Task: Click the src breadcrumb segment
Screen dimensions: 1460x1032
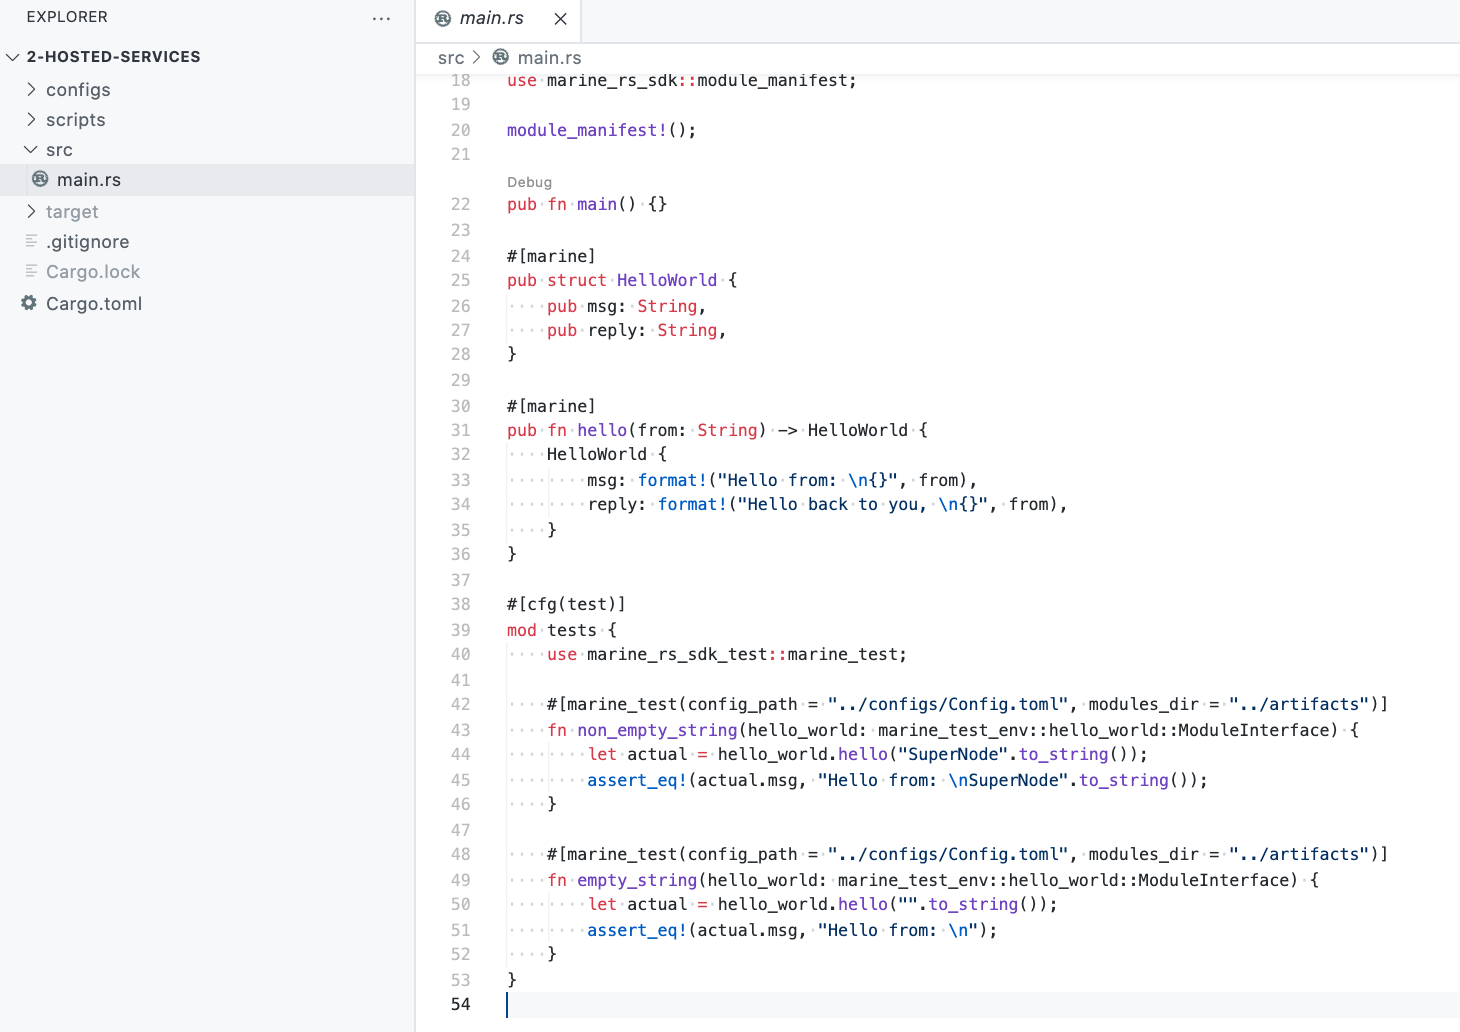Action: (x=451, y=58)
